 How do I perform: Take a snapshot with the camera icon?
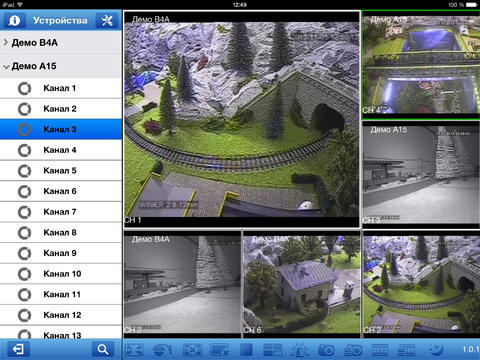tap(326, 350)
